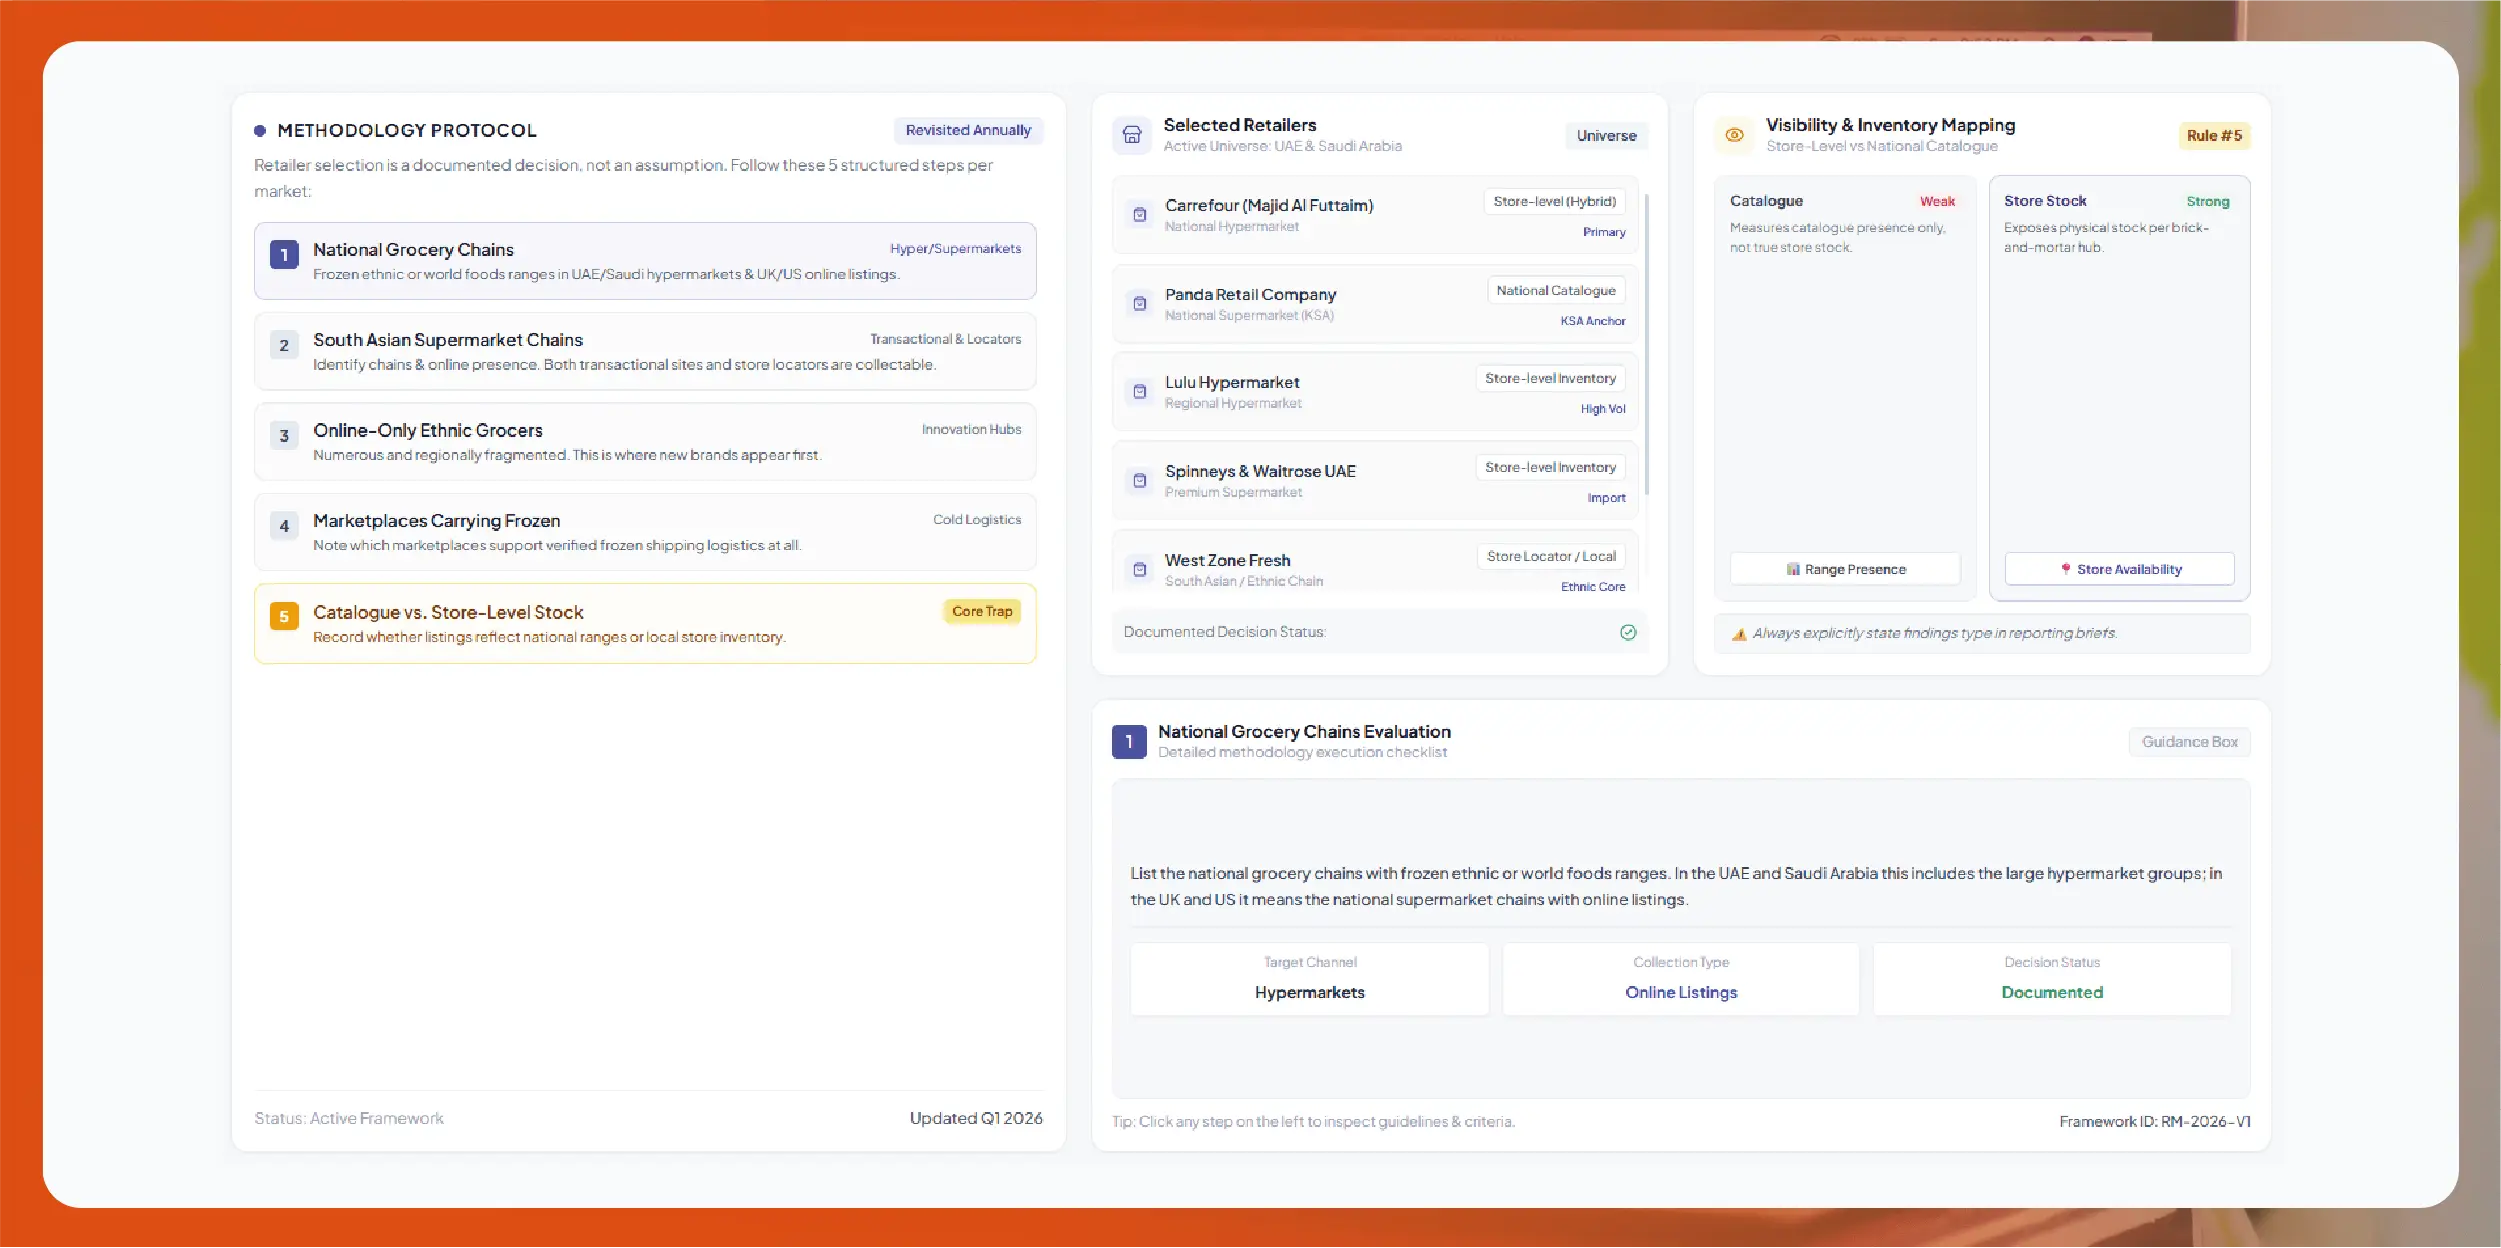Select the Catalogue card marked Weak
Screen dimensions: 2501x1248
click(x=1845, y=388)
